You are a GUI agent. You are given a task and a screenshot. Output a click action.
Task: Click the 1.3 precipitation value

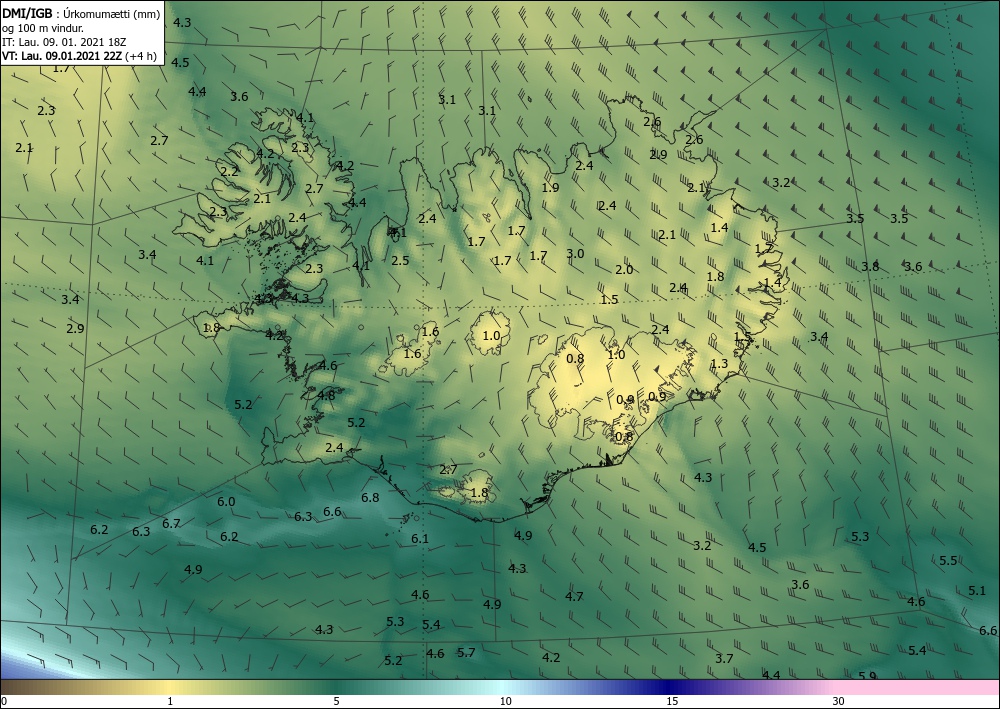point(719,364)
